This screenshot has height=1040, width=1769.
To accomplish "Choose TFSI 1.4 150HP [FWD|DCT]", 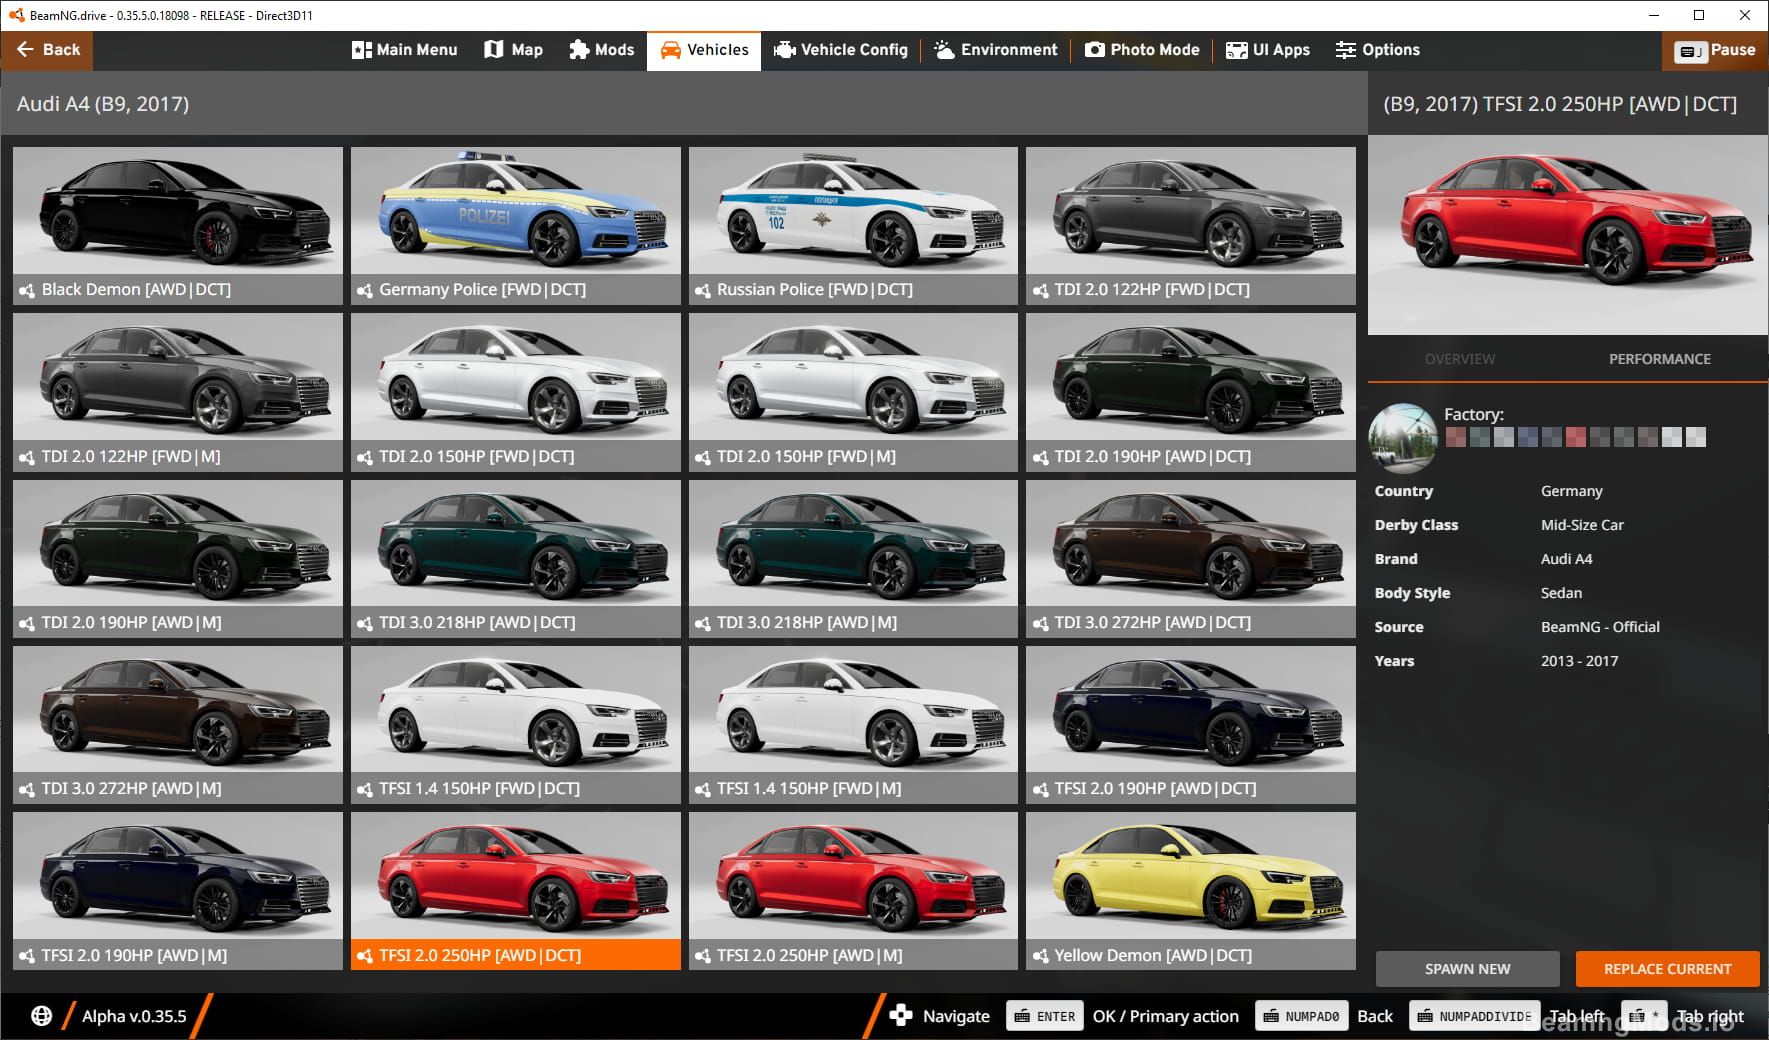I will click(515, 725).
